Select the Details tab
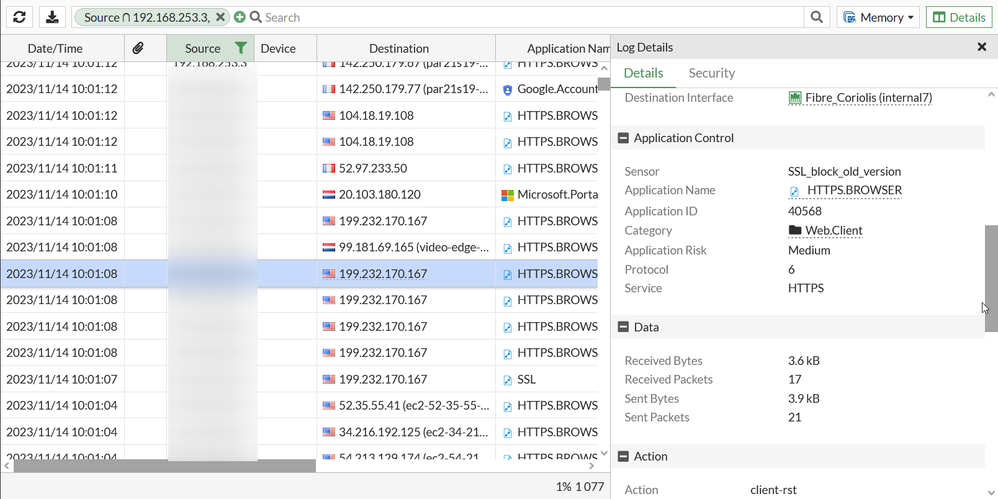The width and height of the screenshot is (998, 499). pos(643,73)
